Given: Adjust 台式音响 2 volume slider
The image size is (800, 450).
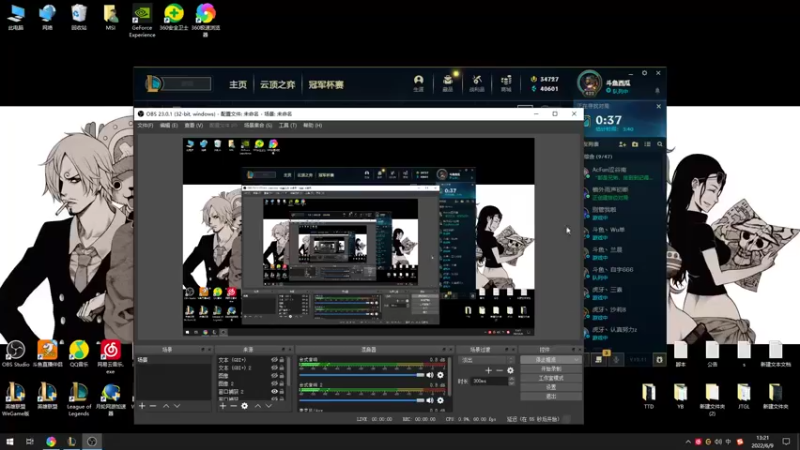Looking at the screenshot, I should pos(361,401).
